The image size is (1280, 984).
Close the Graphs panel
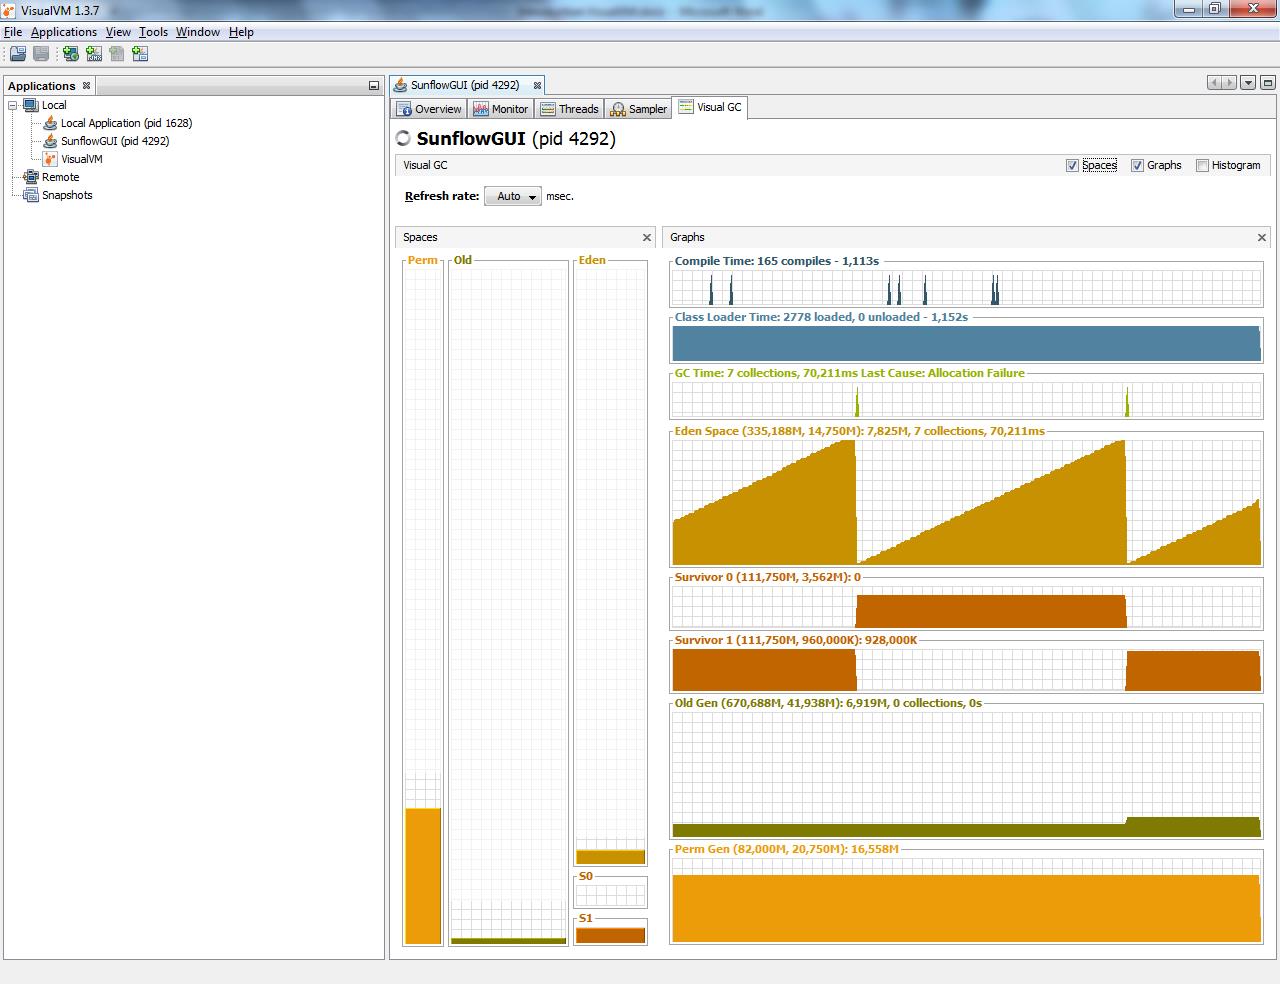pyautogui.click(x=1262, y=237)
